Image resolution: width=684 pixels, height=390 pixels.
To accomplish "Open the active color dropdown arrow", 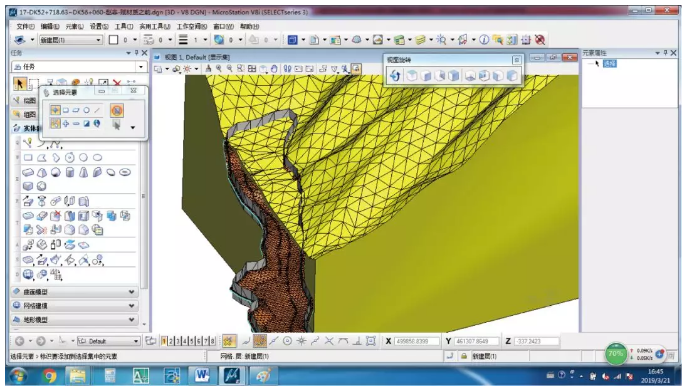I will coord(135,40).
